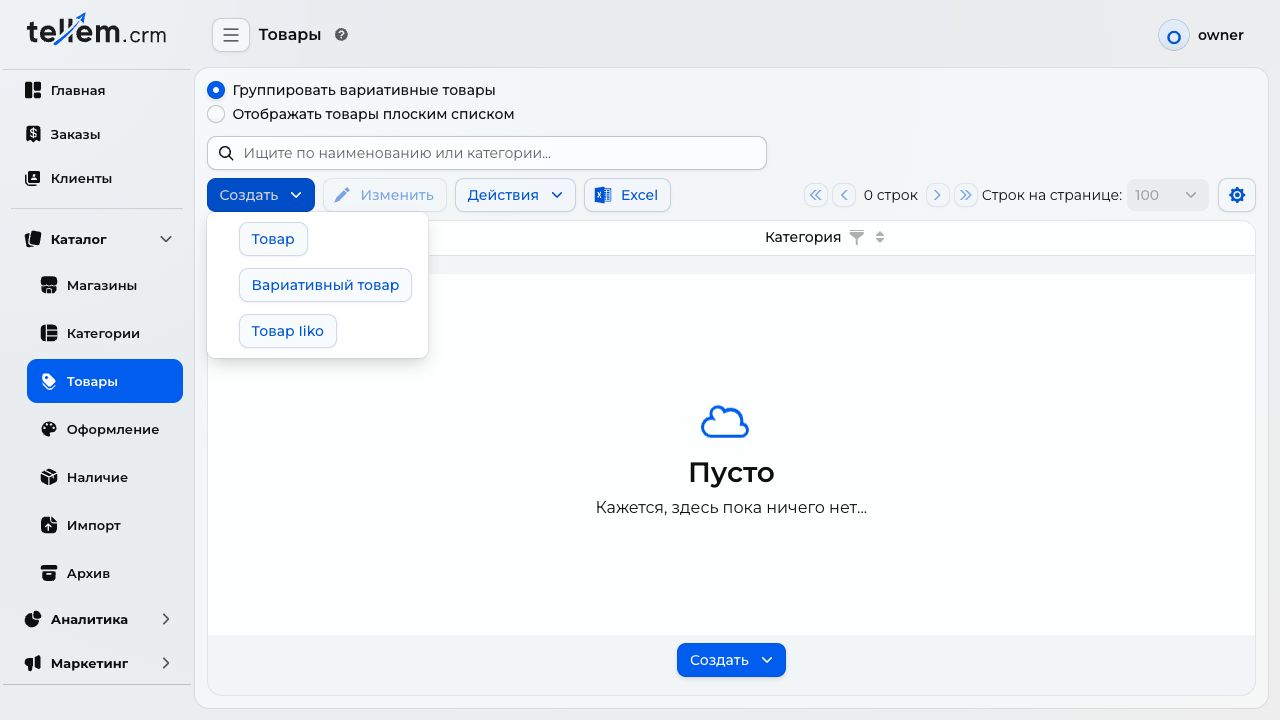Click the magnifier icon in the search field
This screenshot has width=1280, height=720.
(226, 153)
